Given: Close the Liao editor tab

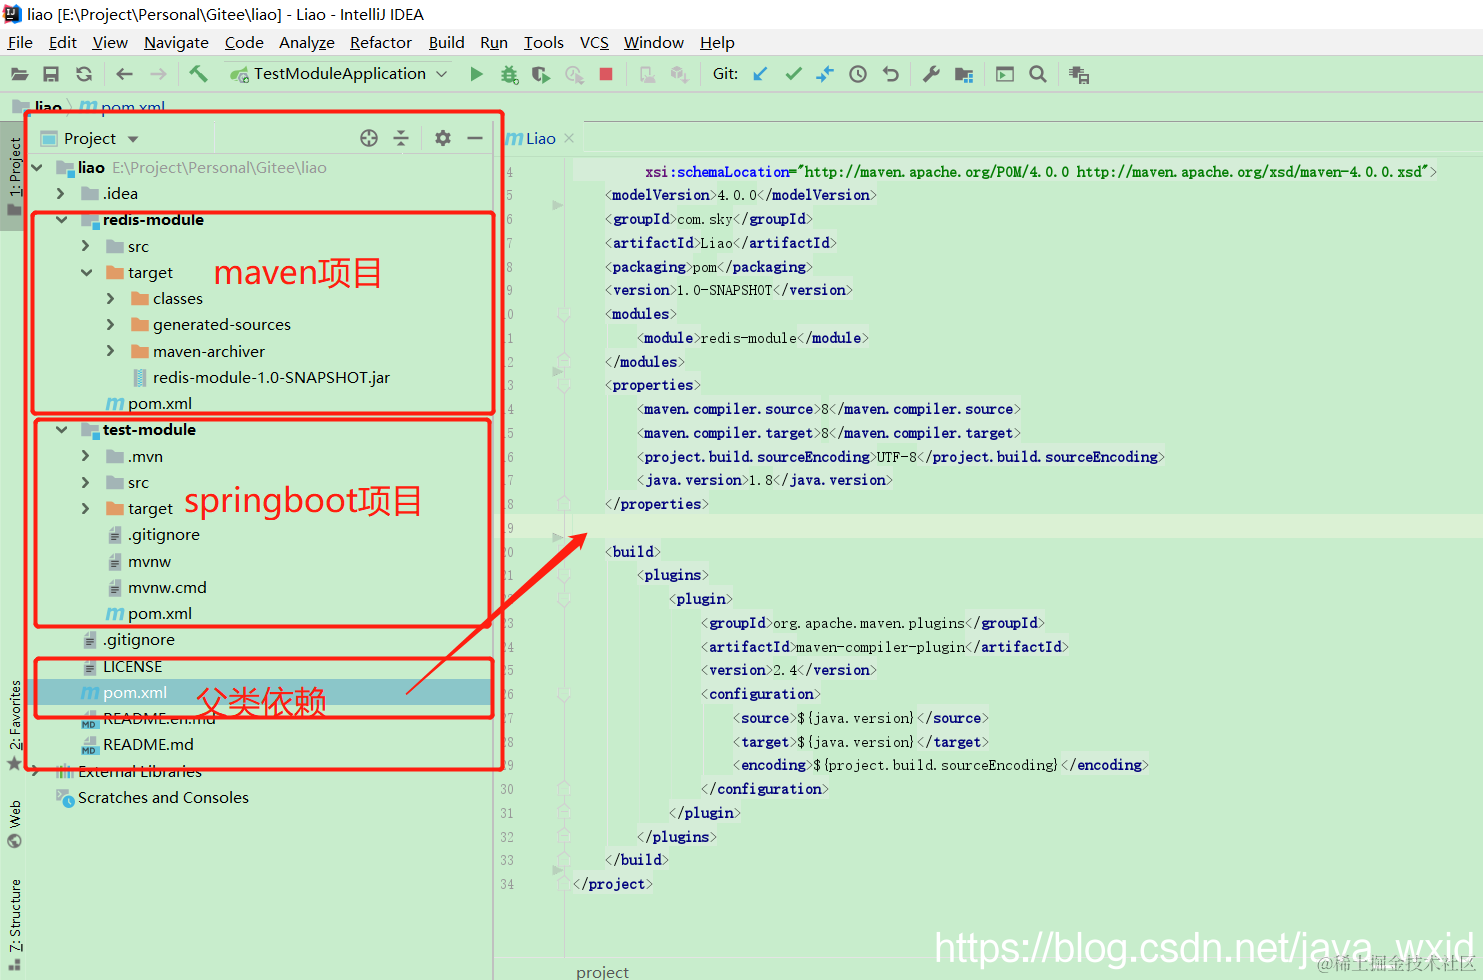Looking at the screenshot, I should coord(569,138).
